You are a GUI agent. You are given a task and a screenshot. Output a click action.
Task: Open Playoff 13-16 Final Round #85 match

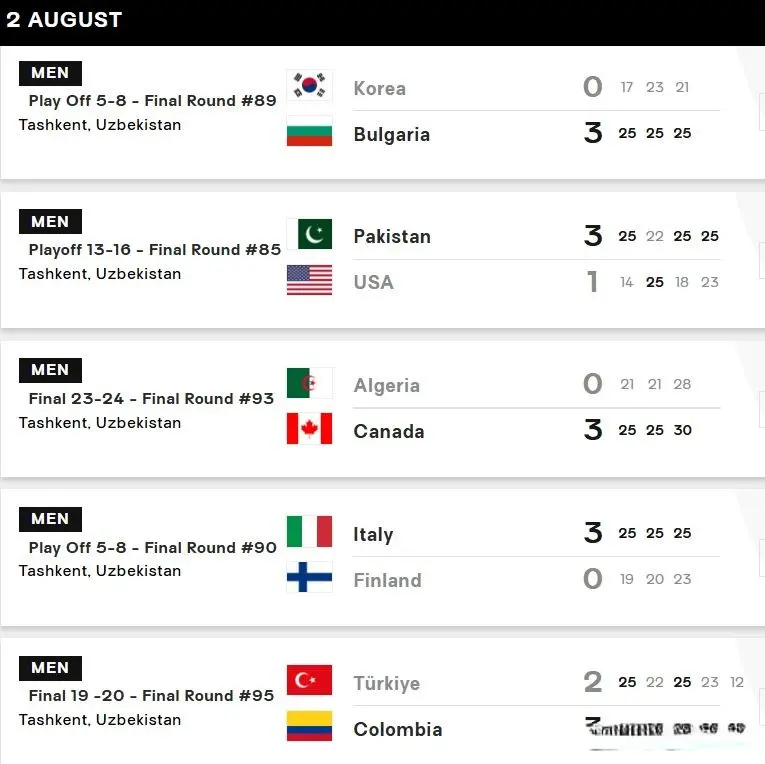(155, 249)
